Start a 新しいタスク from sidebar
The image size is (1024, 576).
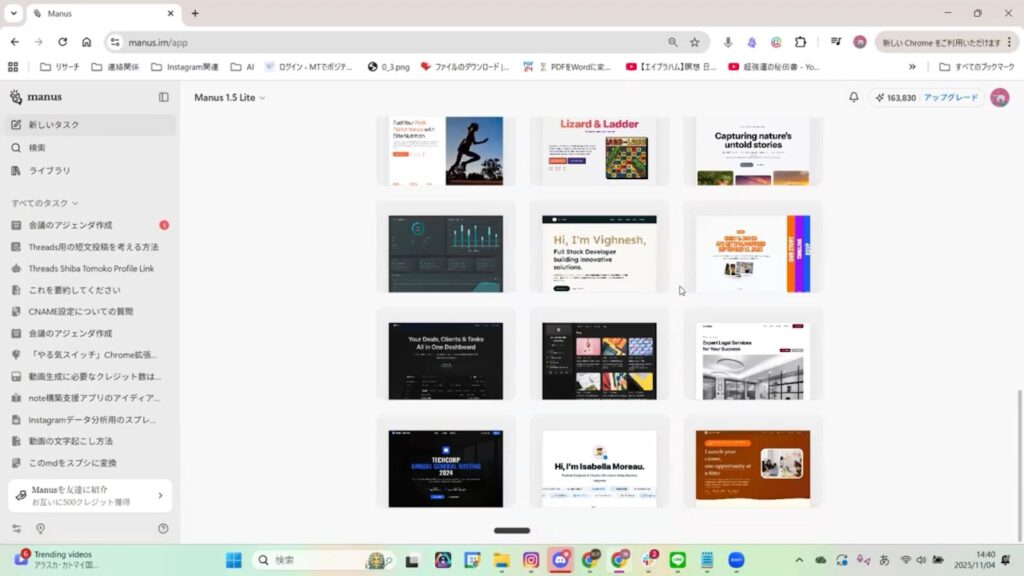(x=54, y=125)
